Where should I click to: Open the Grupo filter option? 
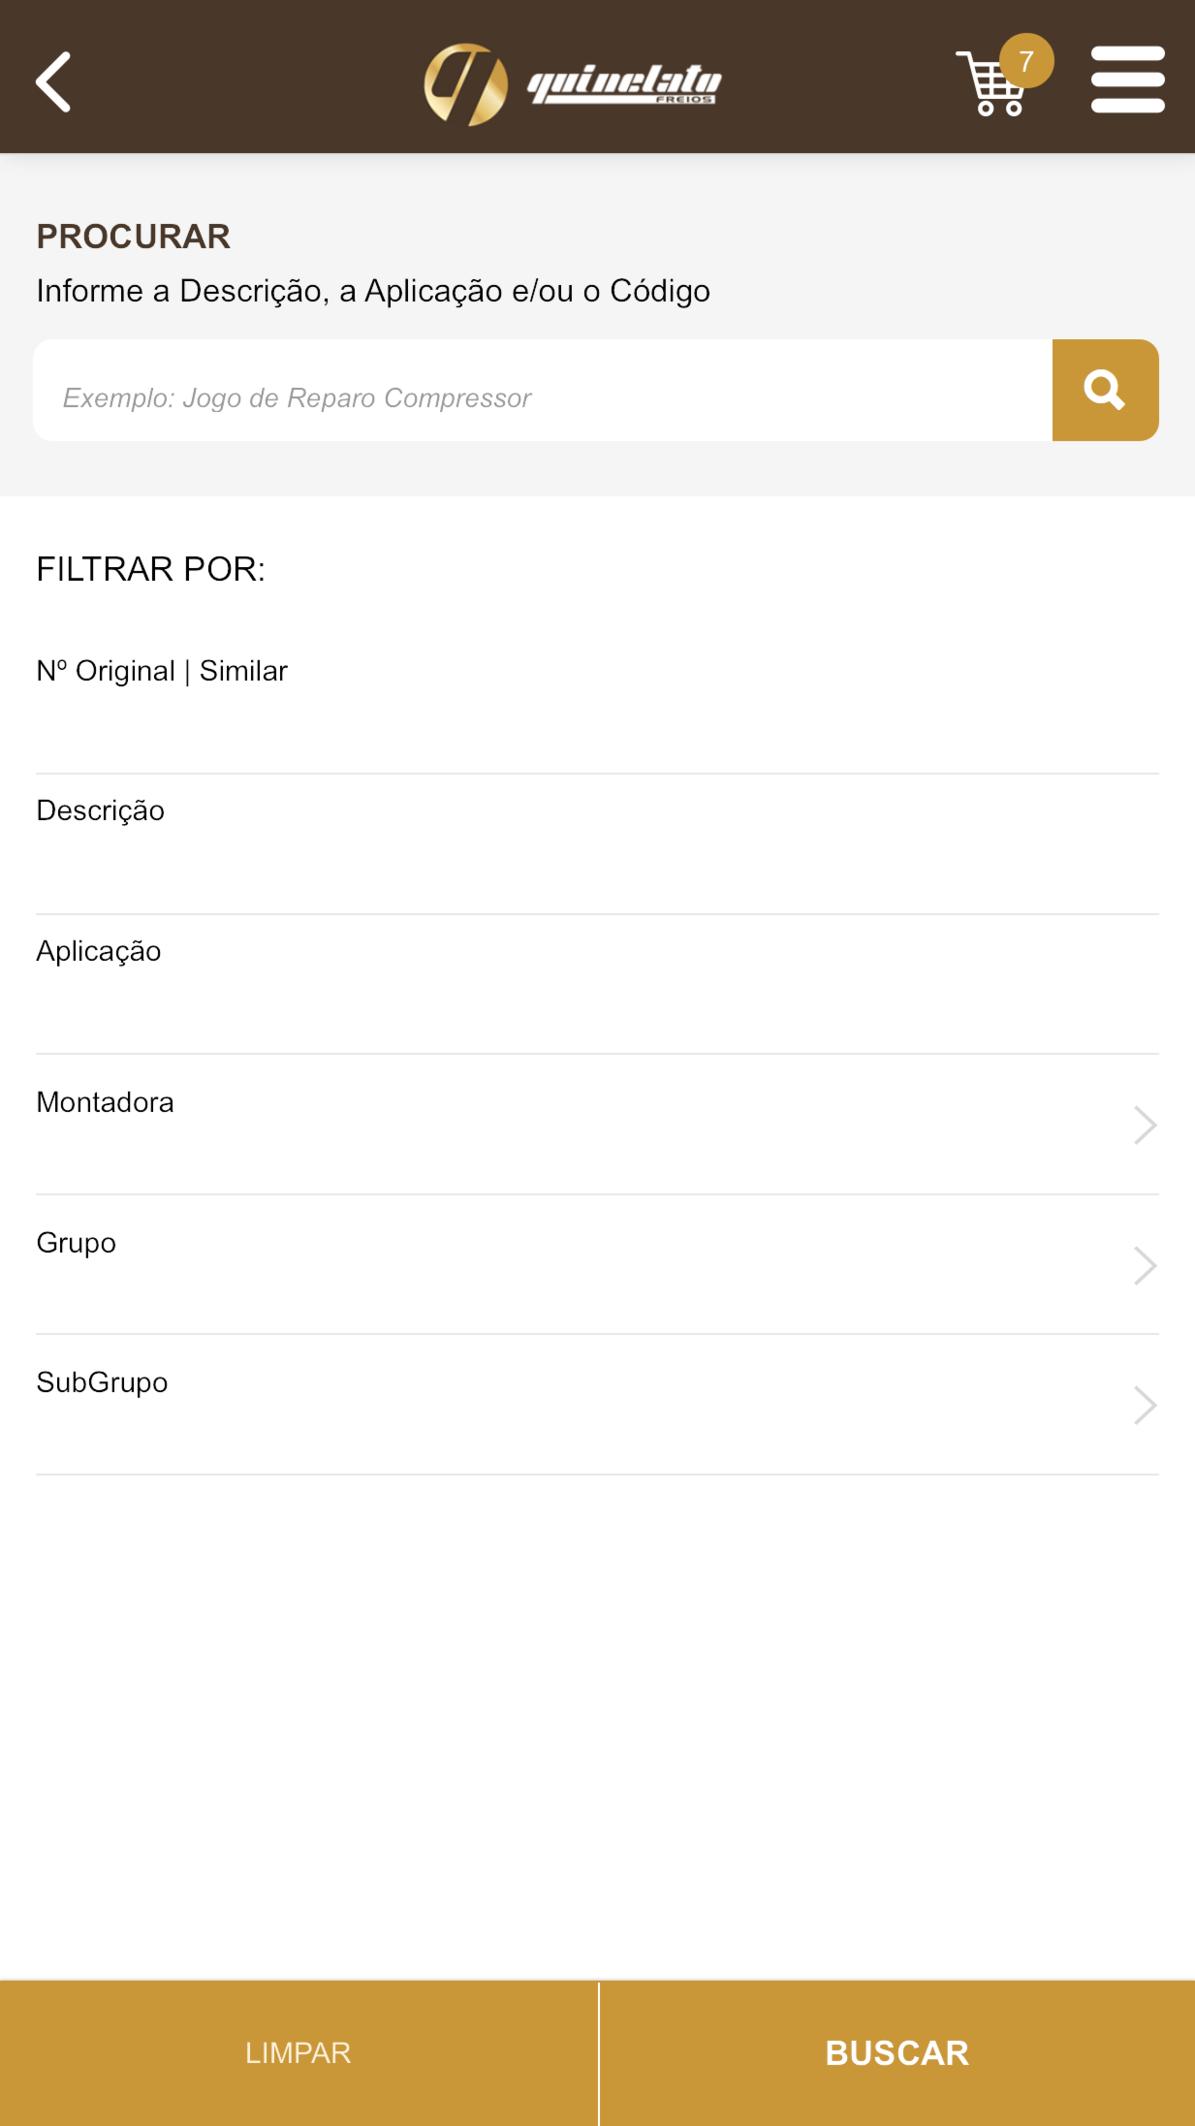[x=597, y=1265]
